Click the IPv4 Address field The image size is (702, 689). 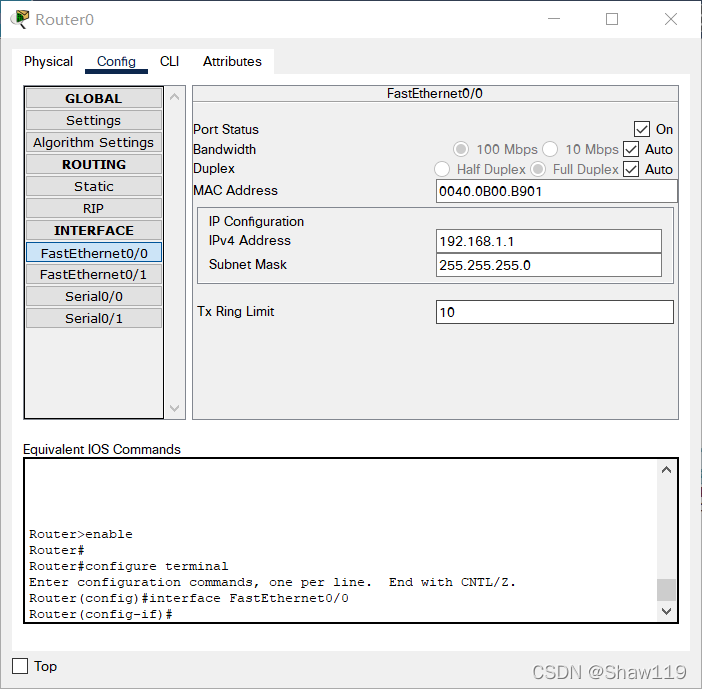pos(548,241)
